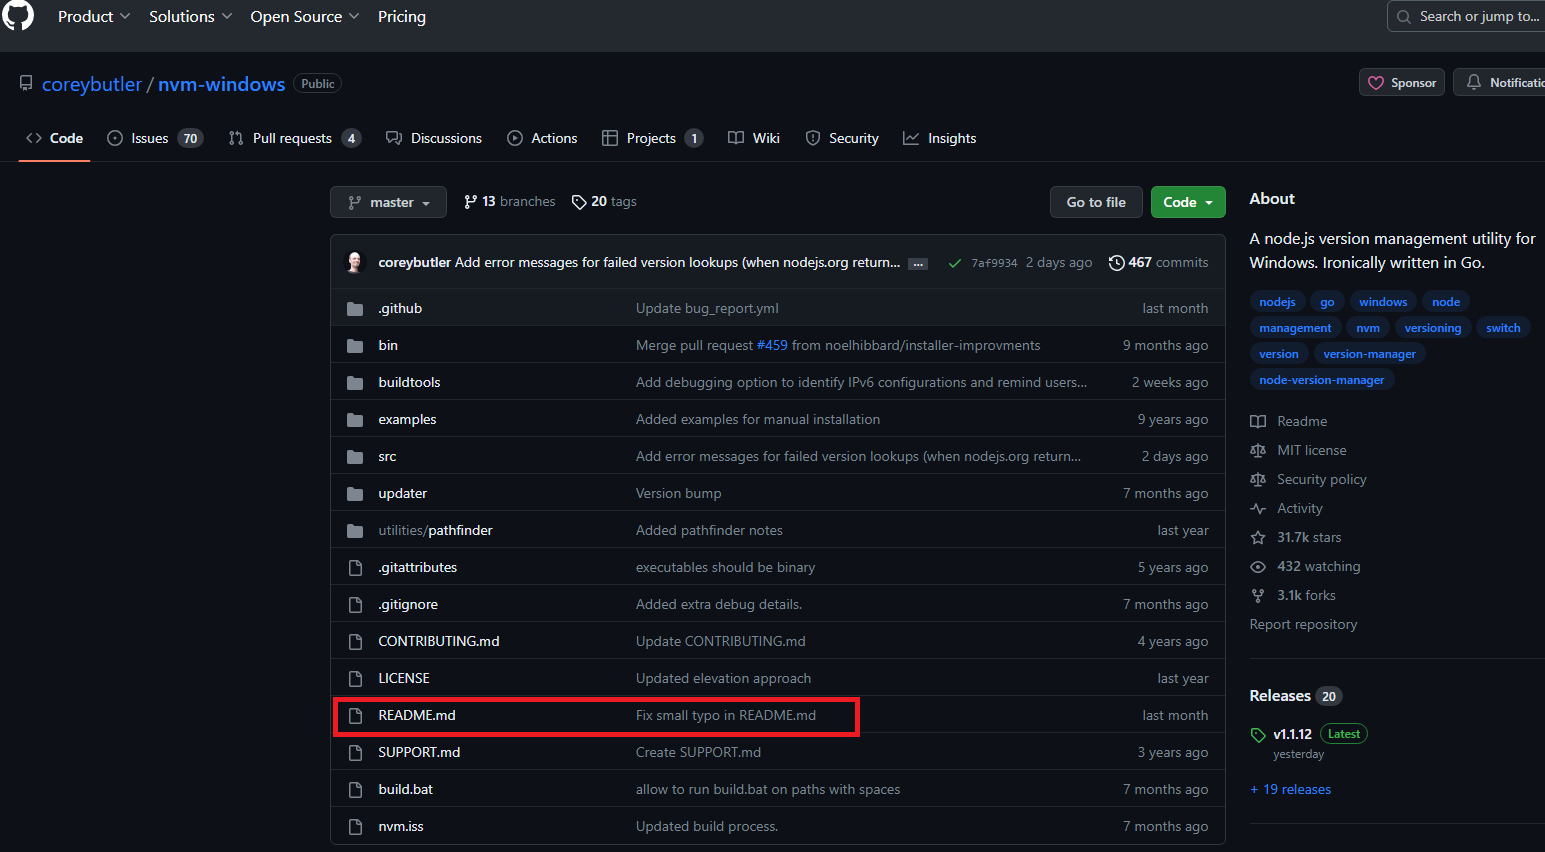Image resolution: width=1545 pixels, height=852 pixels.
Task: Open the nvm-windows repository link
Action: click(x=222, y=85)
